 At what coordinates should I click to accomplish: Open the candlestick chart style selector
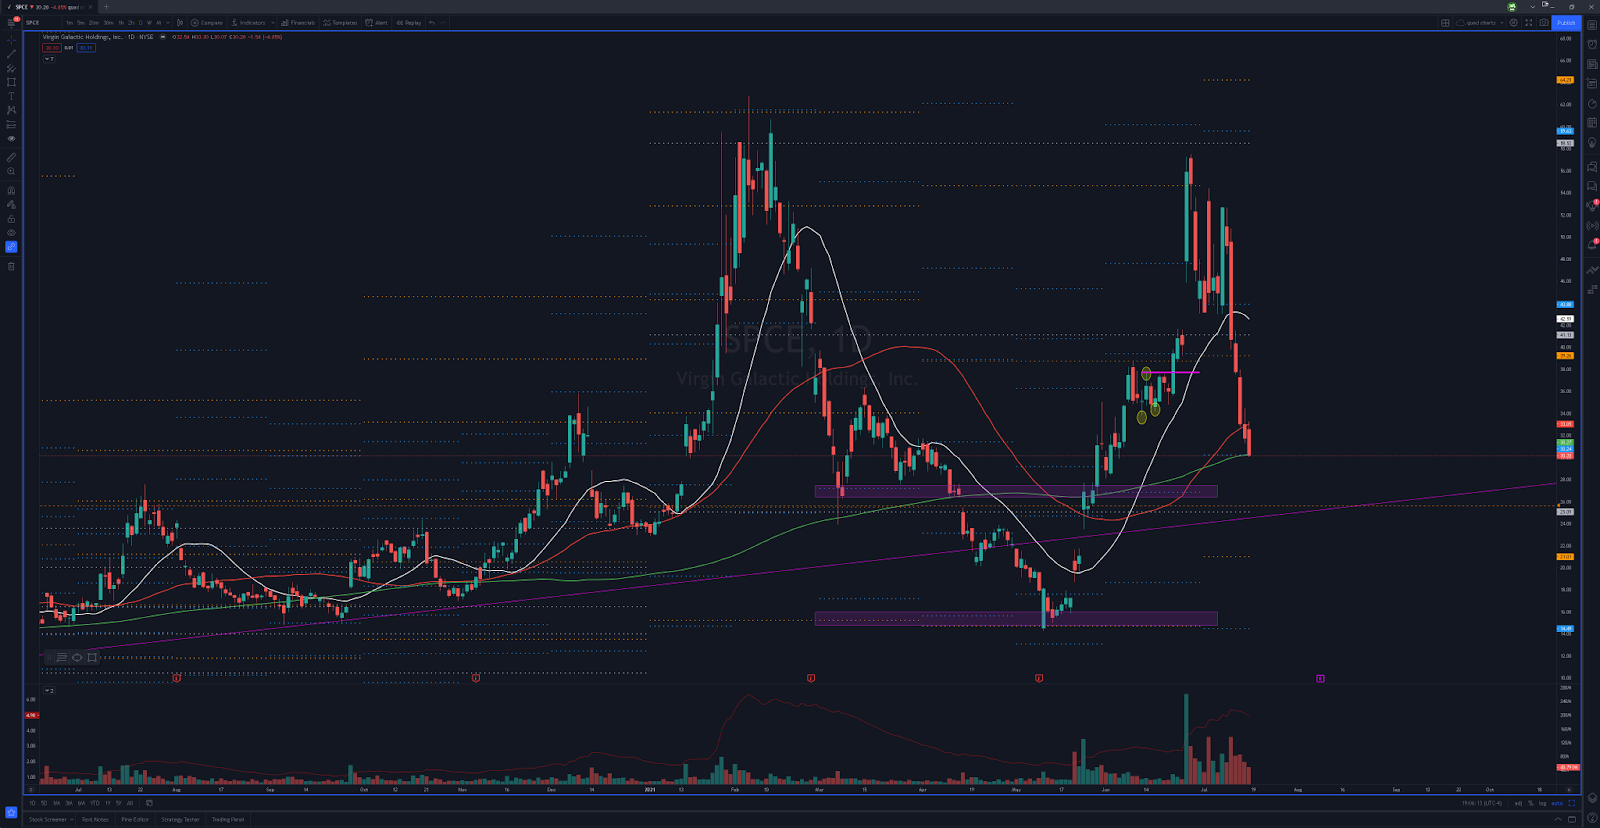pyautogui.click(x=180, y=22)
